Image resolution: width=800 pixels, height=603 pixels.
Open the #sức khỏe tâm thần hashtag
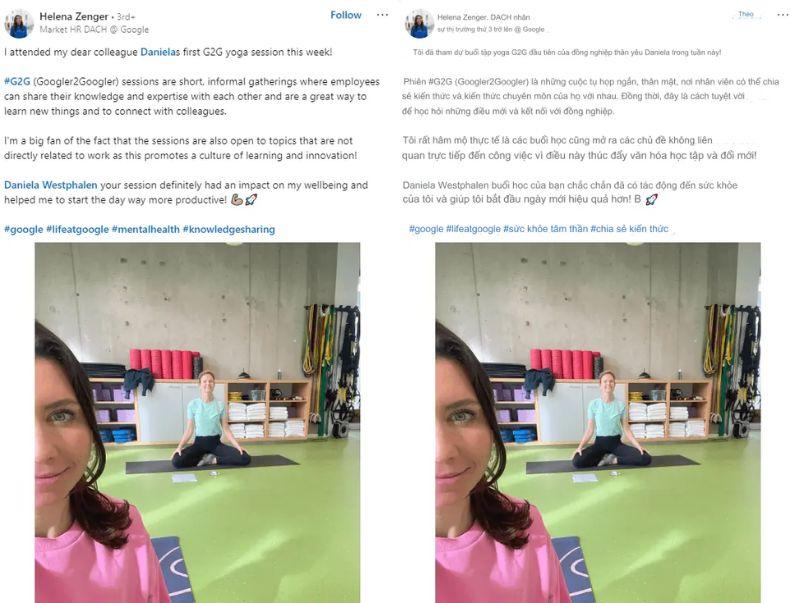point(545,229)
